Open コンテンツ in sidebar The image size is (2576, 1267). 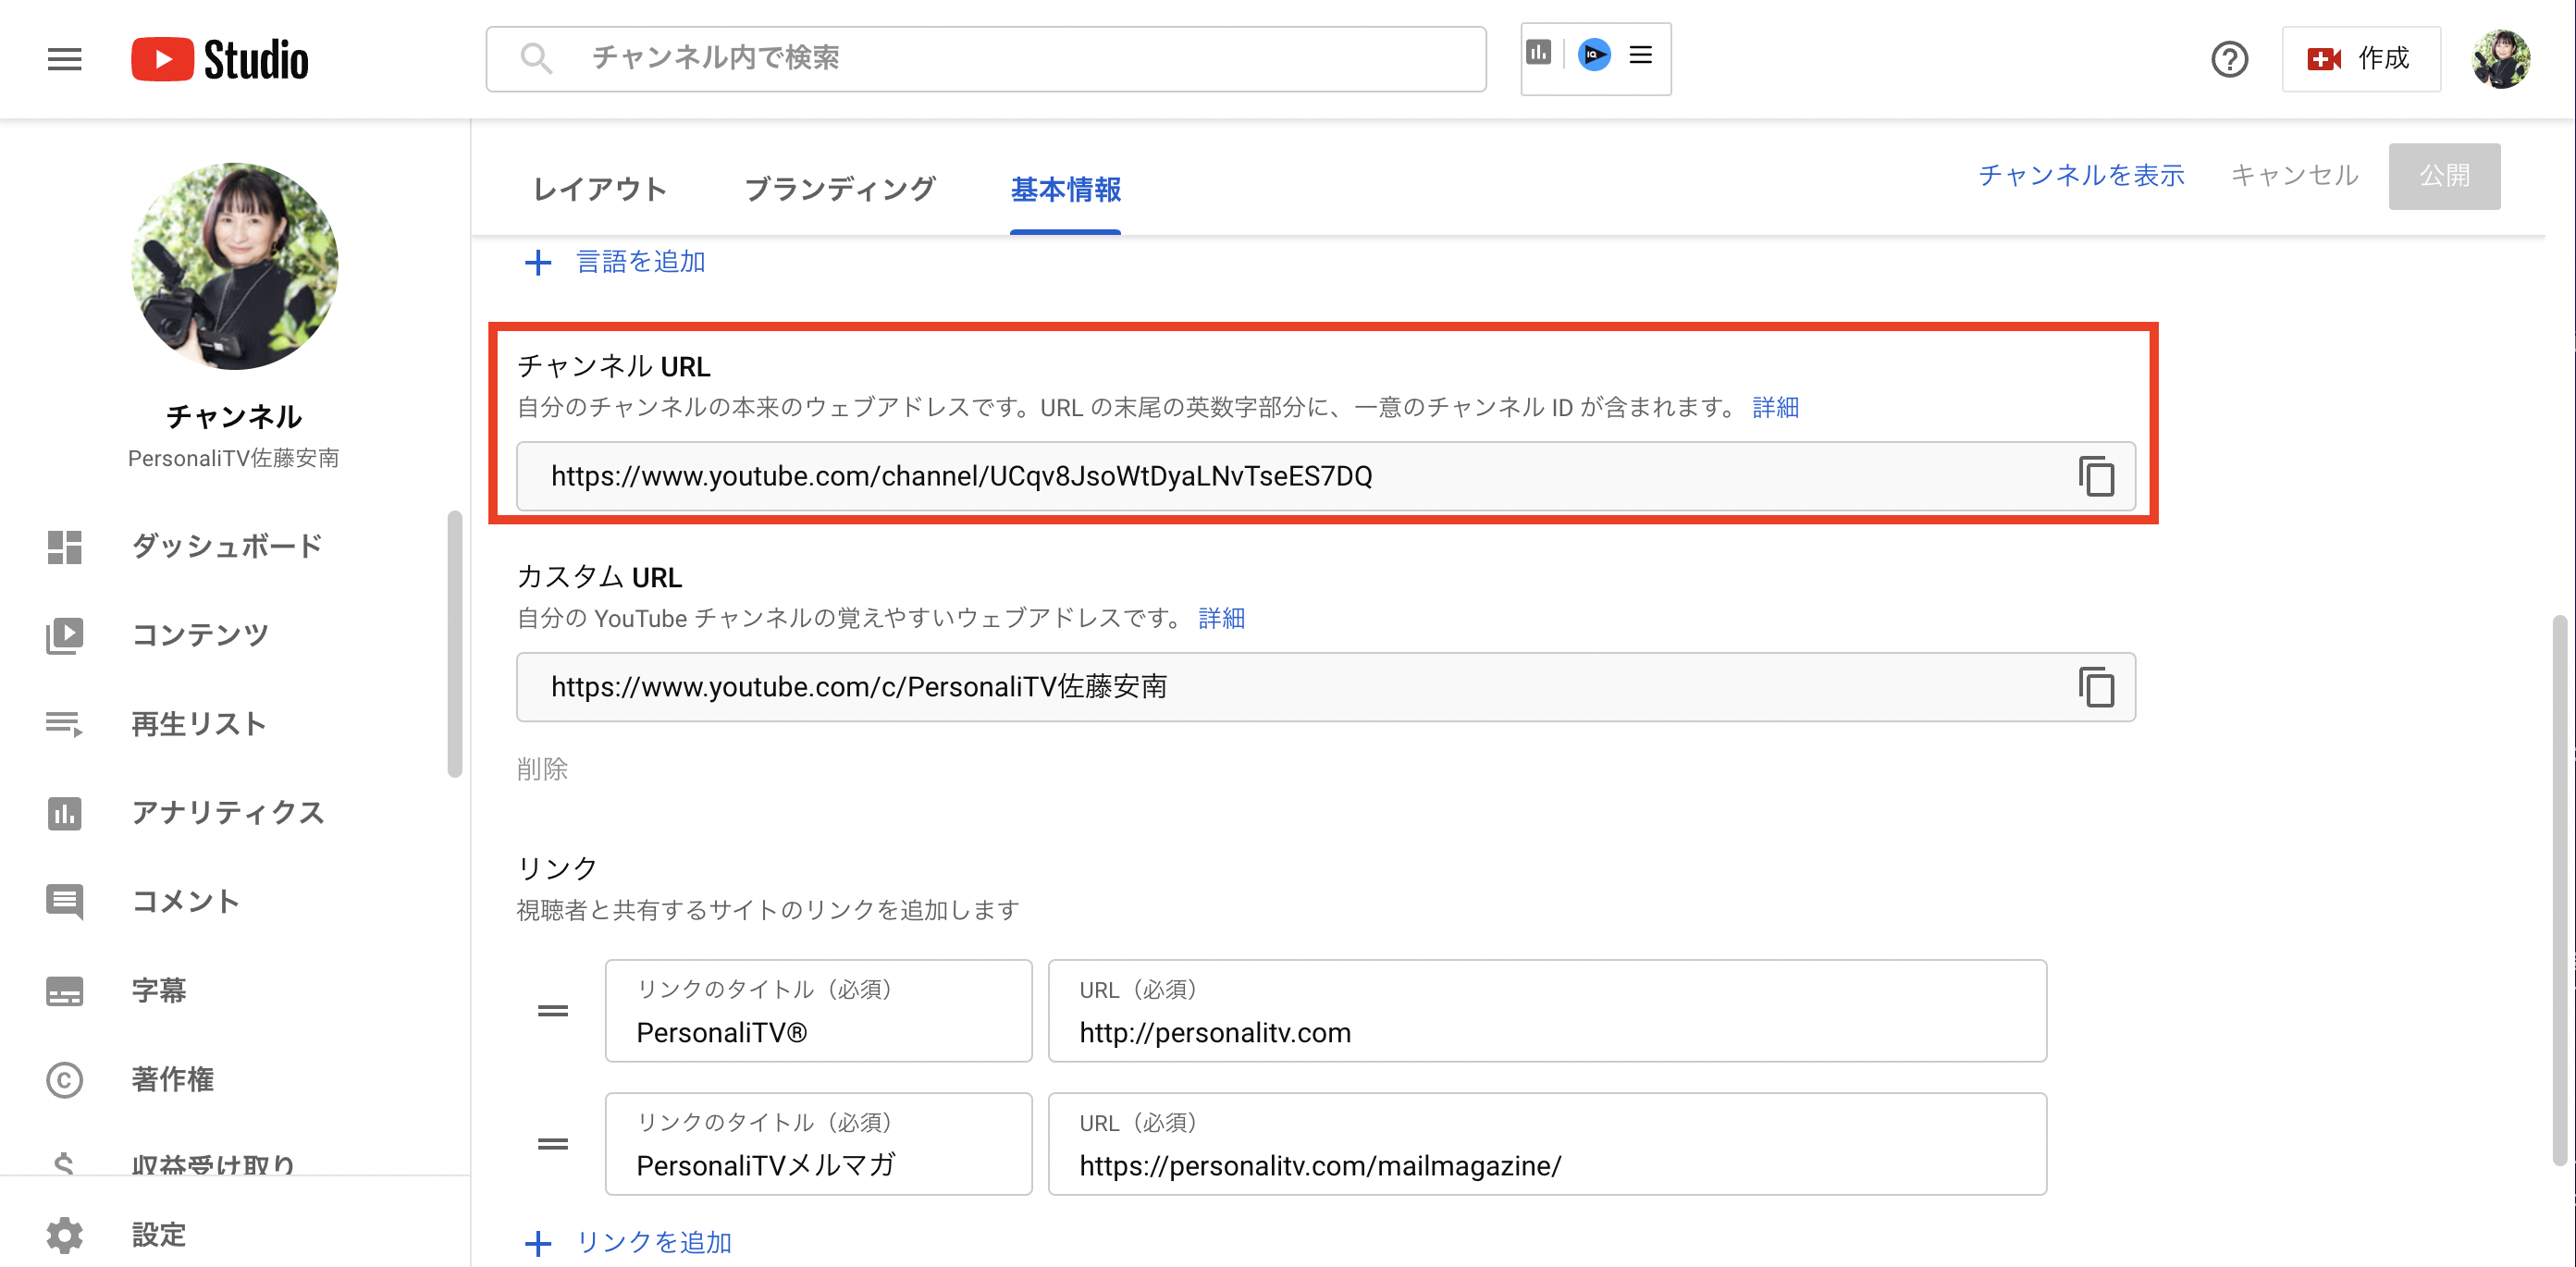(200, 635)
